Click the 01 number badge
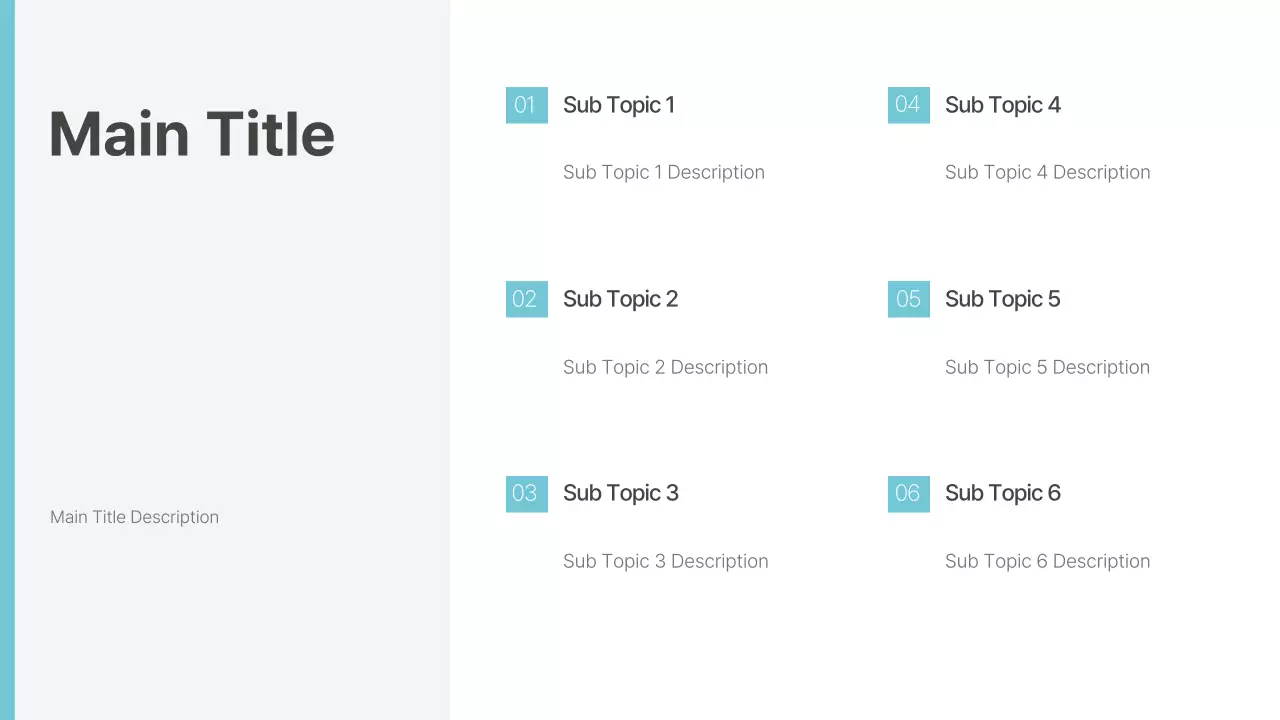The height and width of the screenshot is (720, 1280). (x=526, y=105)
